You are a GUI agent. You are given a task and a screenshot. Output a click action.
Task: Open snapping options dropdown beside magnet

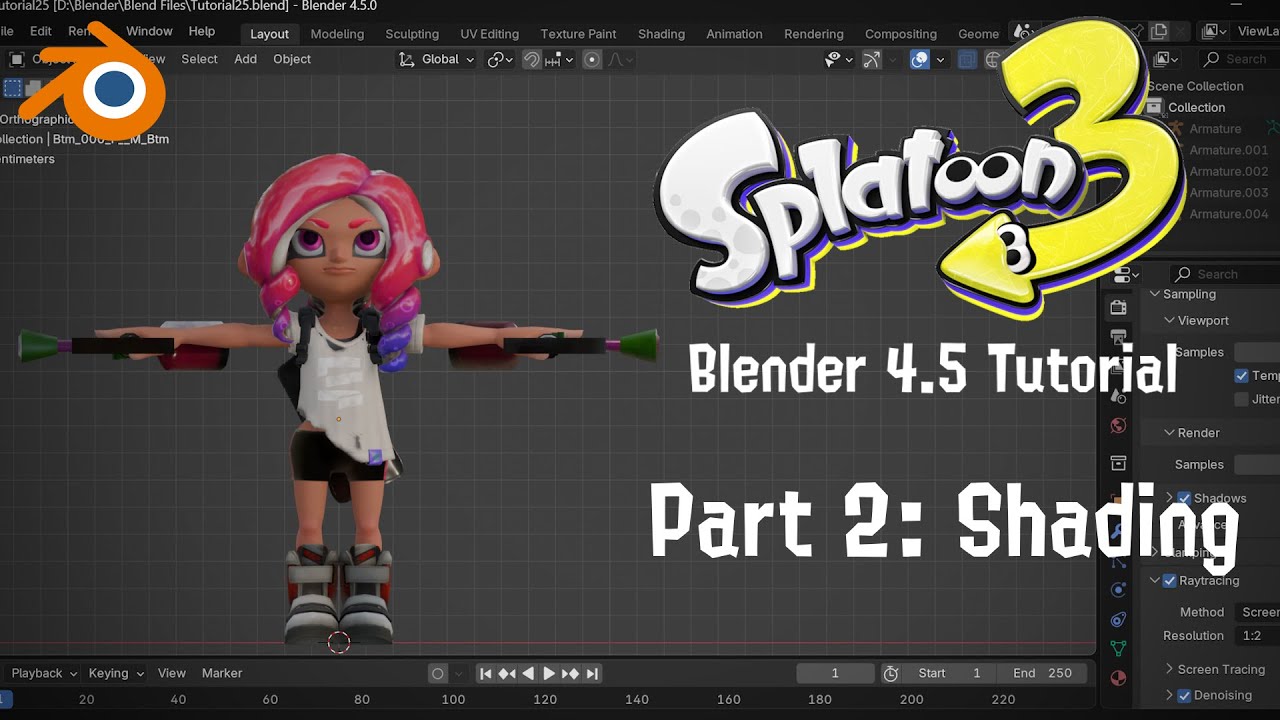pos(558,59)
